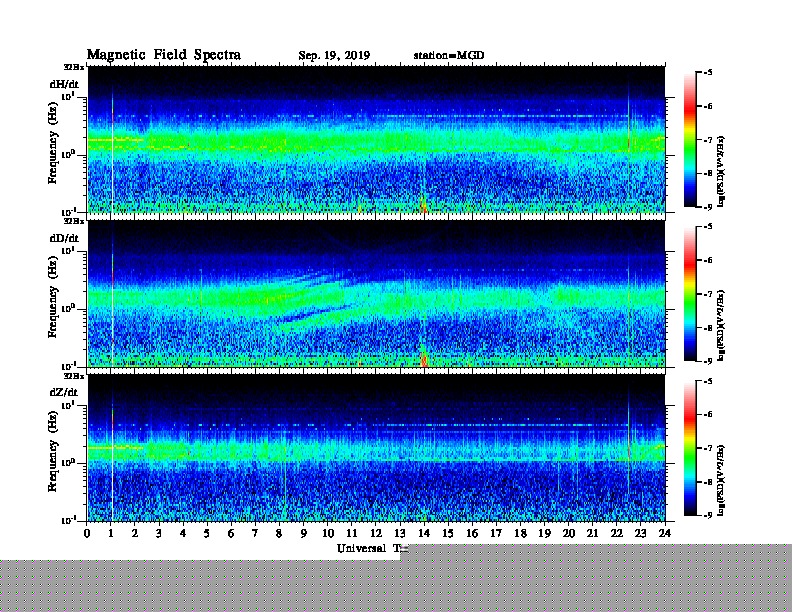Click hour tick label 19 on time axis
This screenshot has height=612, width=792.
pos(544,533)
